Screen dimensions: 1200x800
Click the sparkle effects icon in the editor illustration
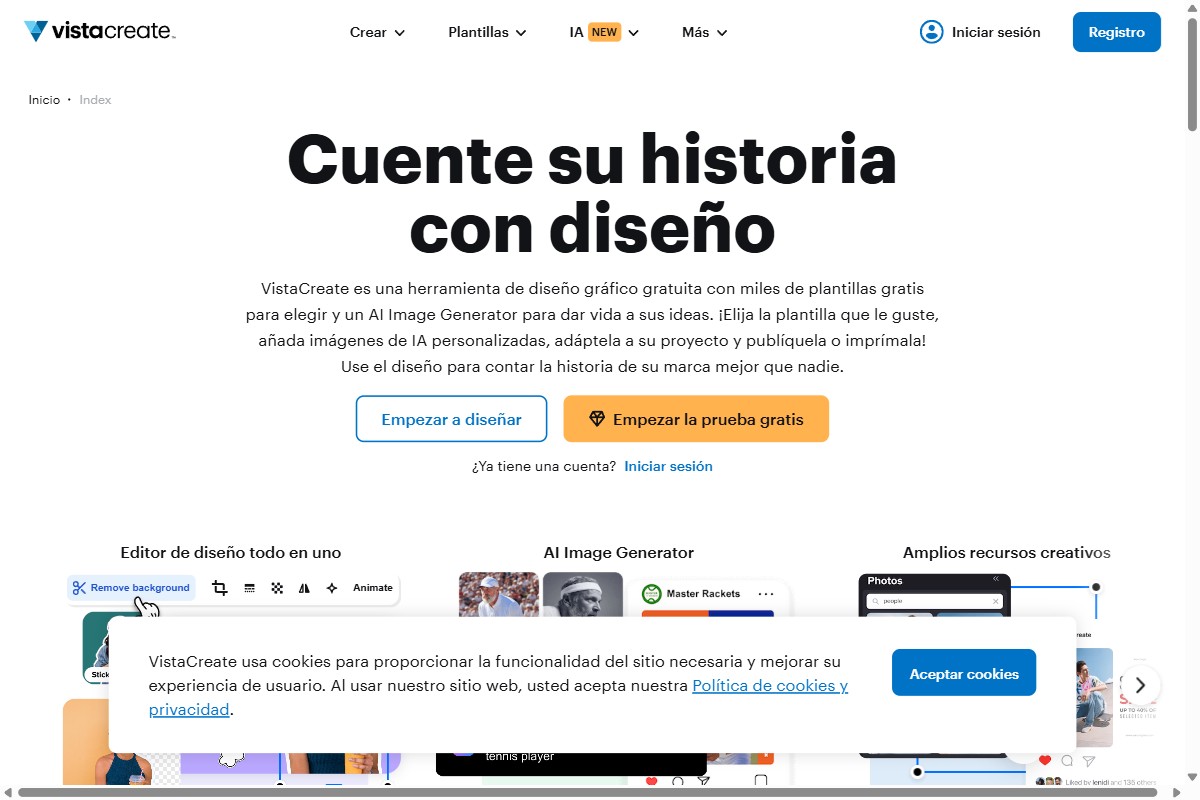pos(332,588)
